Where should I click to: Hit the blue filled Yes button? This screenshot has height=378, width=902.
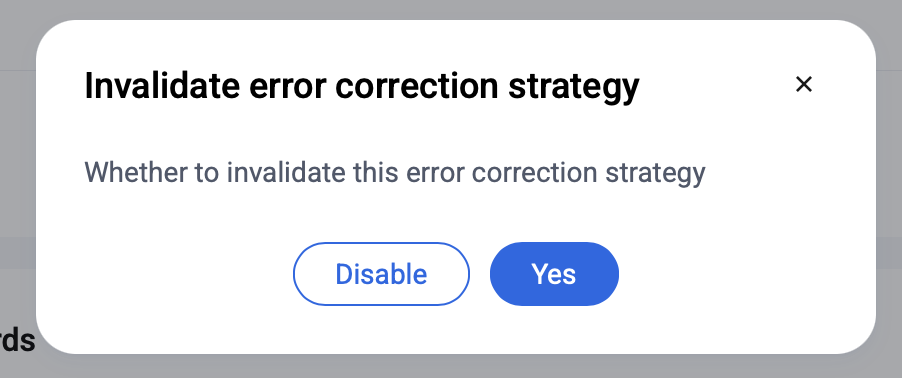tap(554, 274)
